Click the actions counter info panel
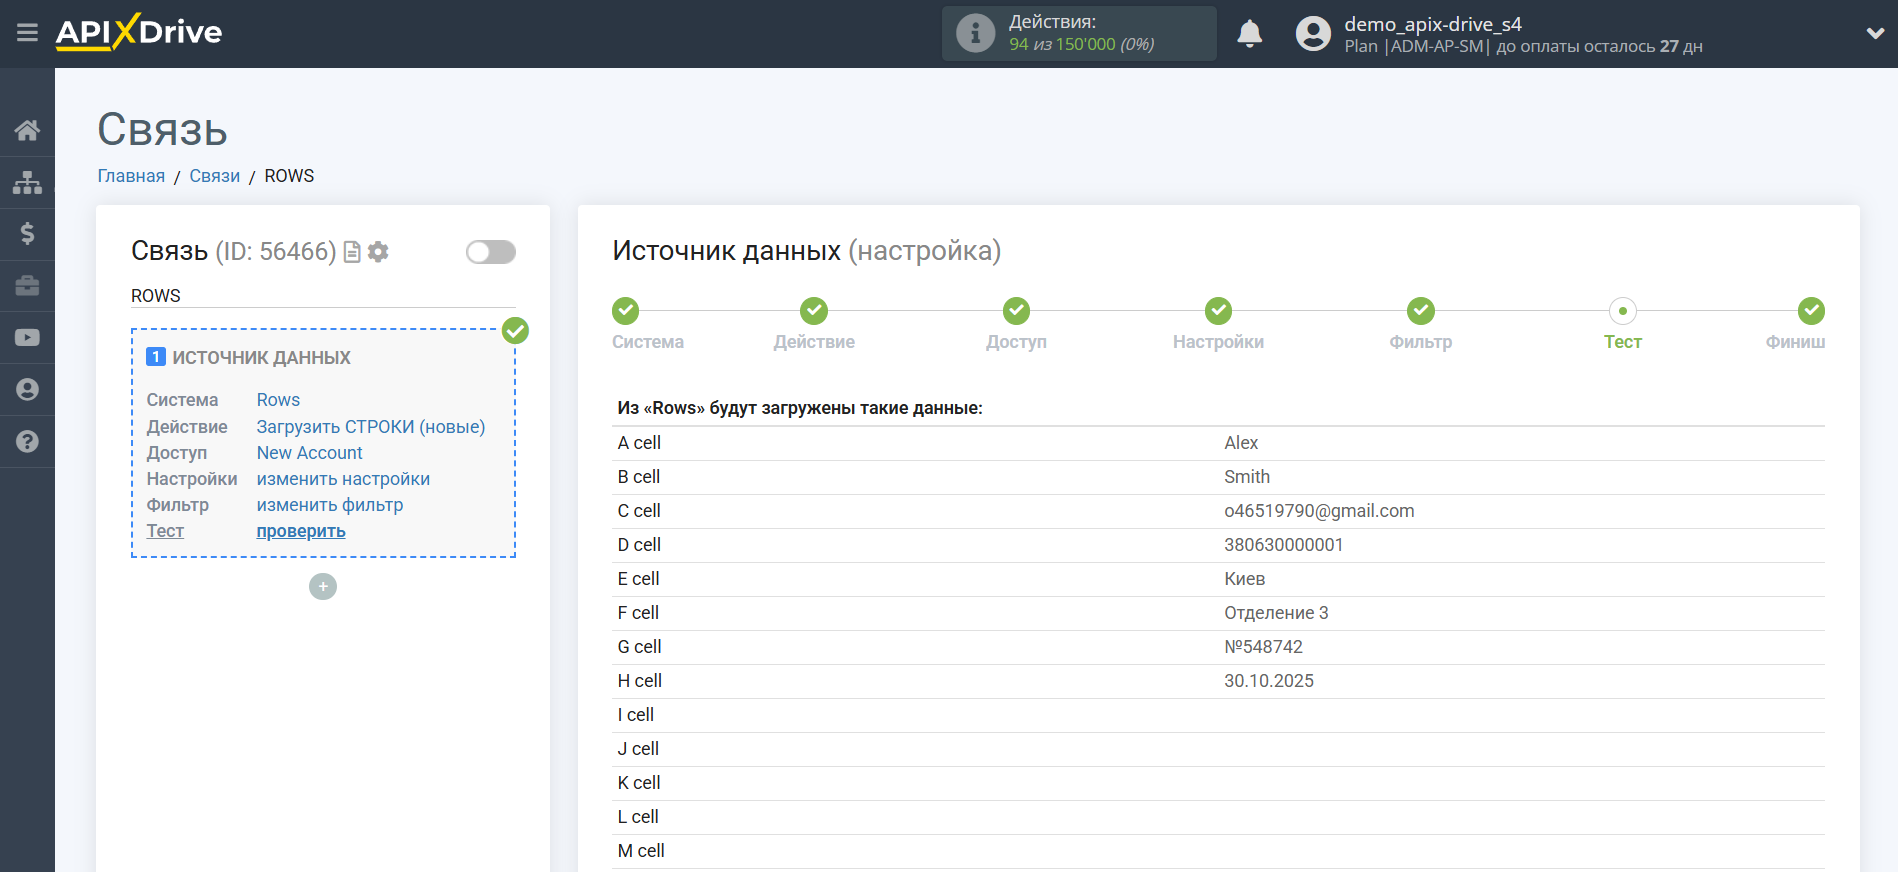This screenshot has height=872, width=1898. point(1078,34)
